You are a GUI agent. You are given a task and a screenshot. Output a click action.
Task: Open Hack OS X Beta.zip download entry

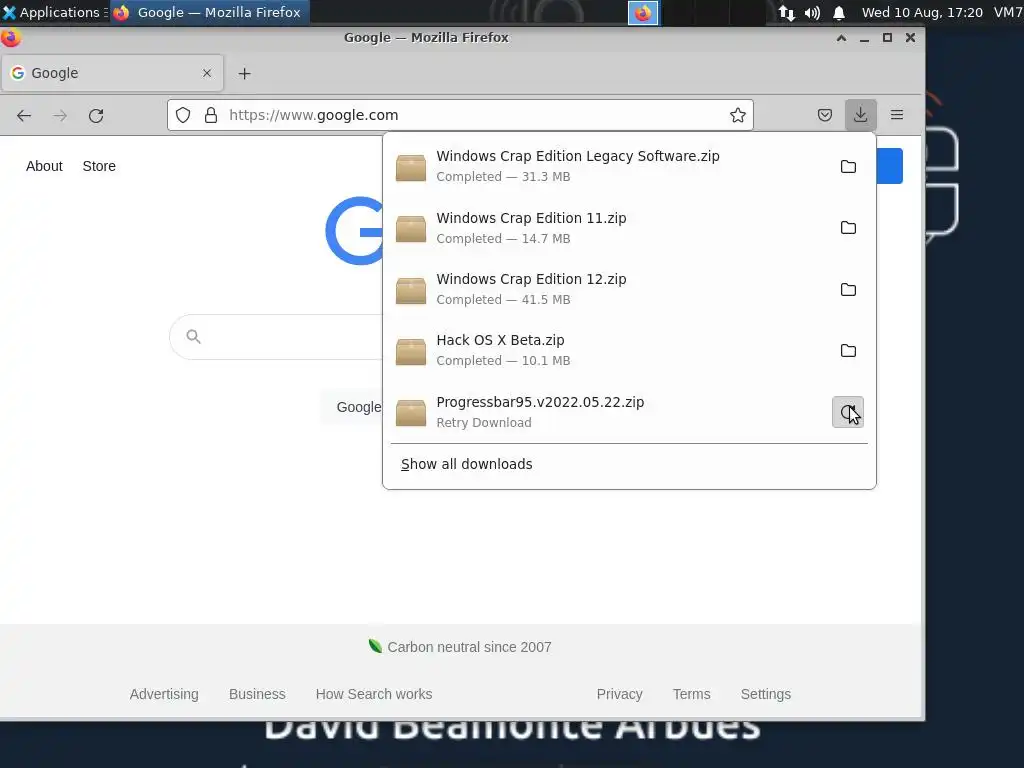pos(607,351)
